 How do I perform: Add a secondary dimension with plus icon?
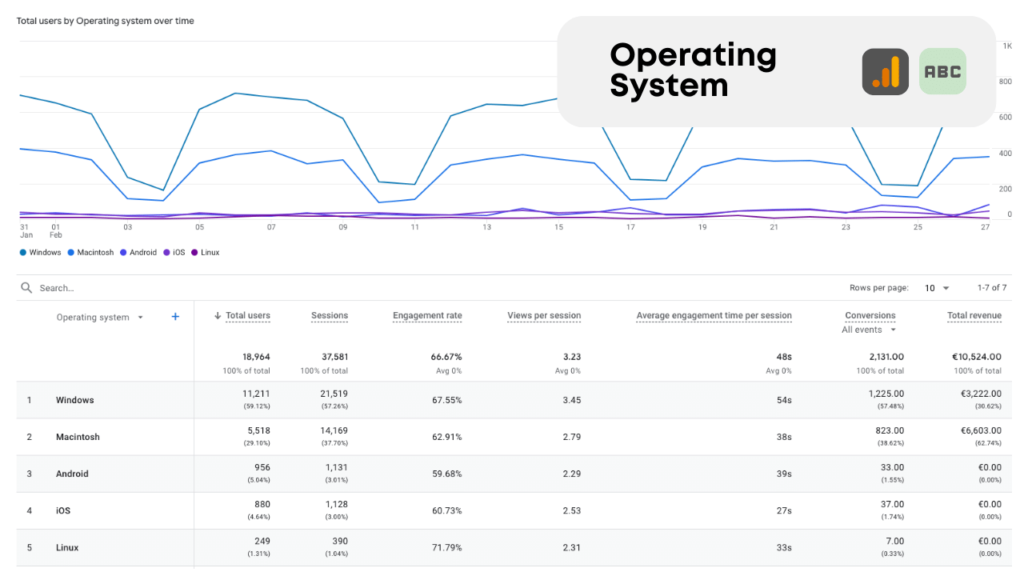click(175, 317)
